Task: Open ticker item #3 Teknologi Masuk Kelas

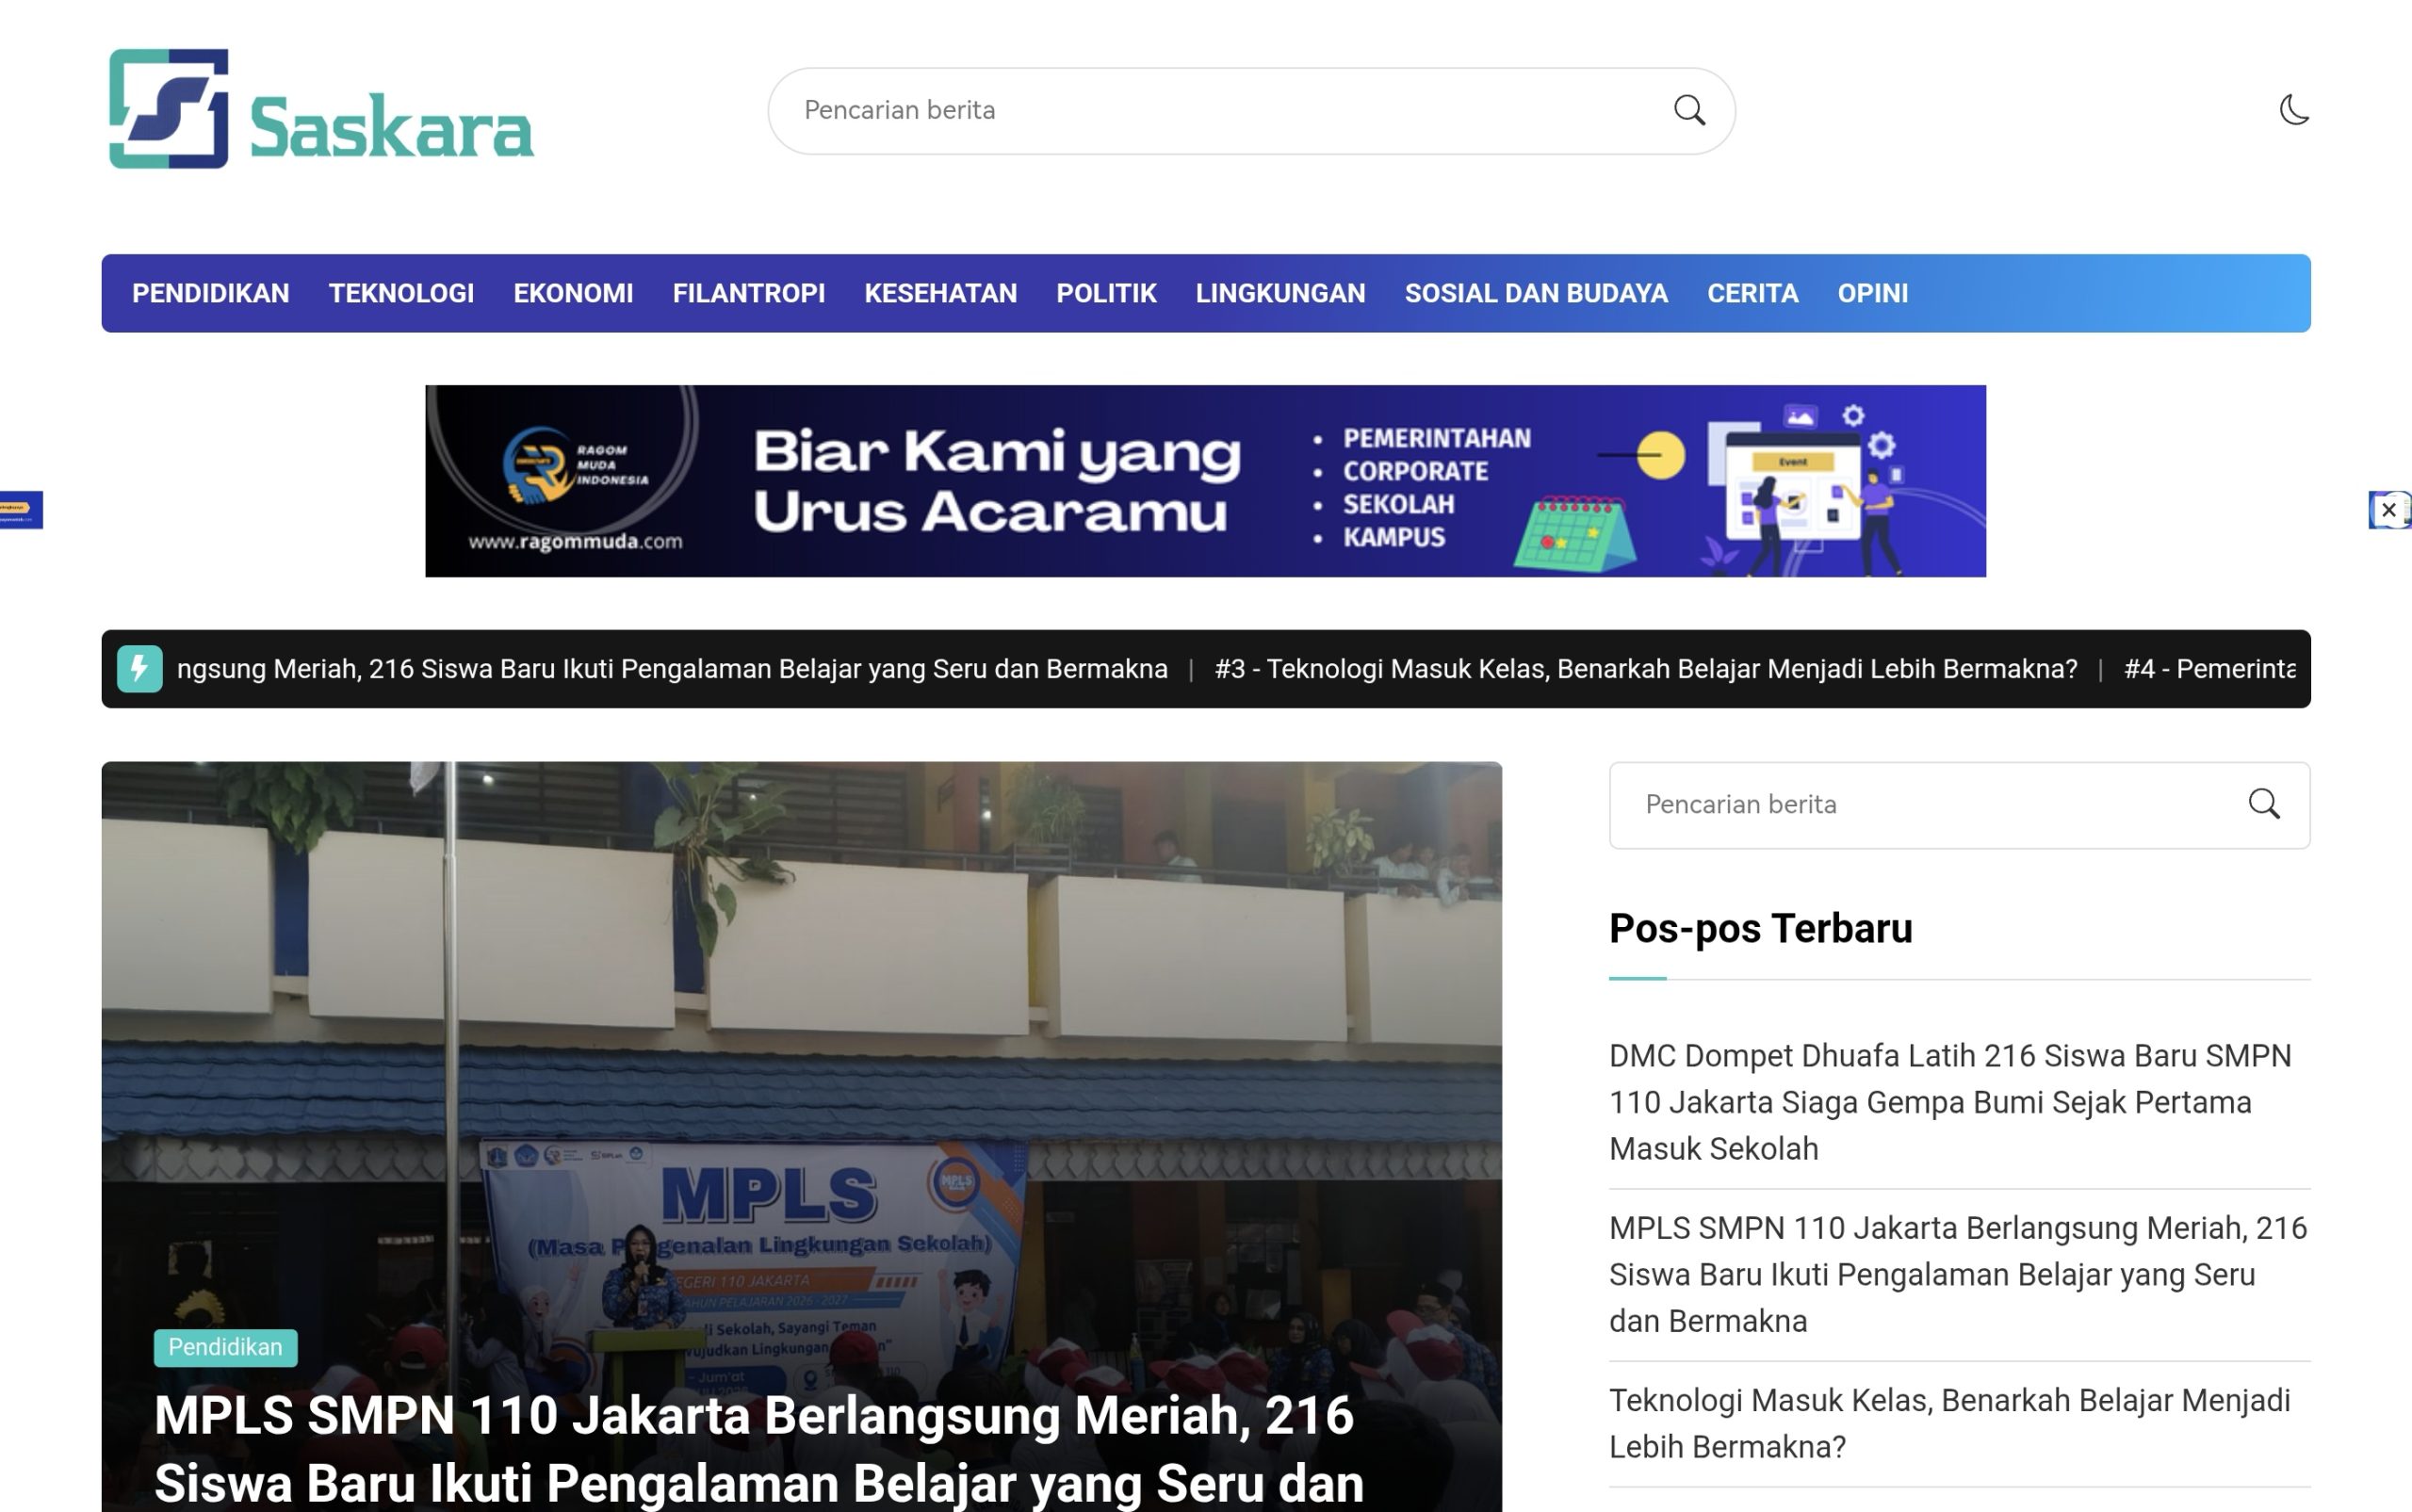Action: [1645, 669]
